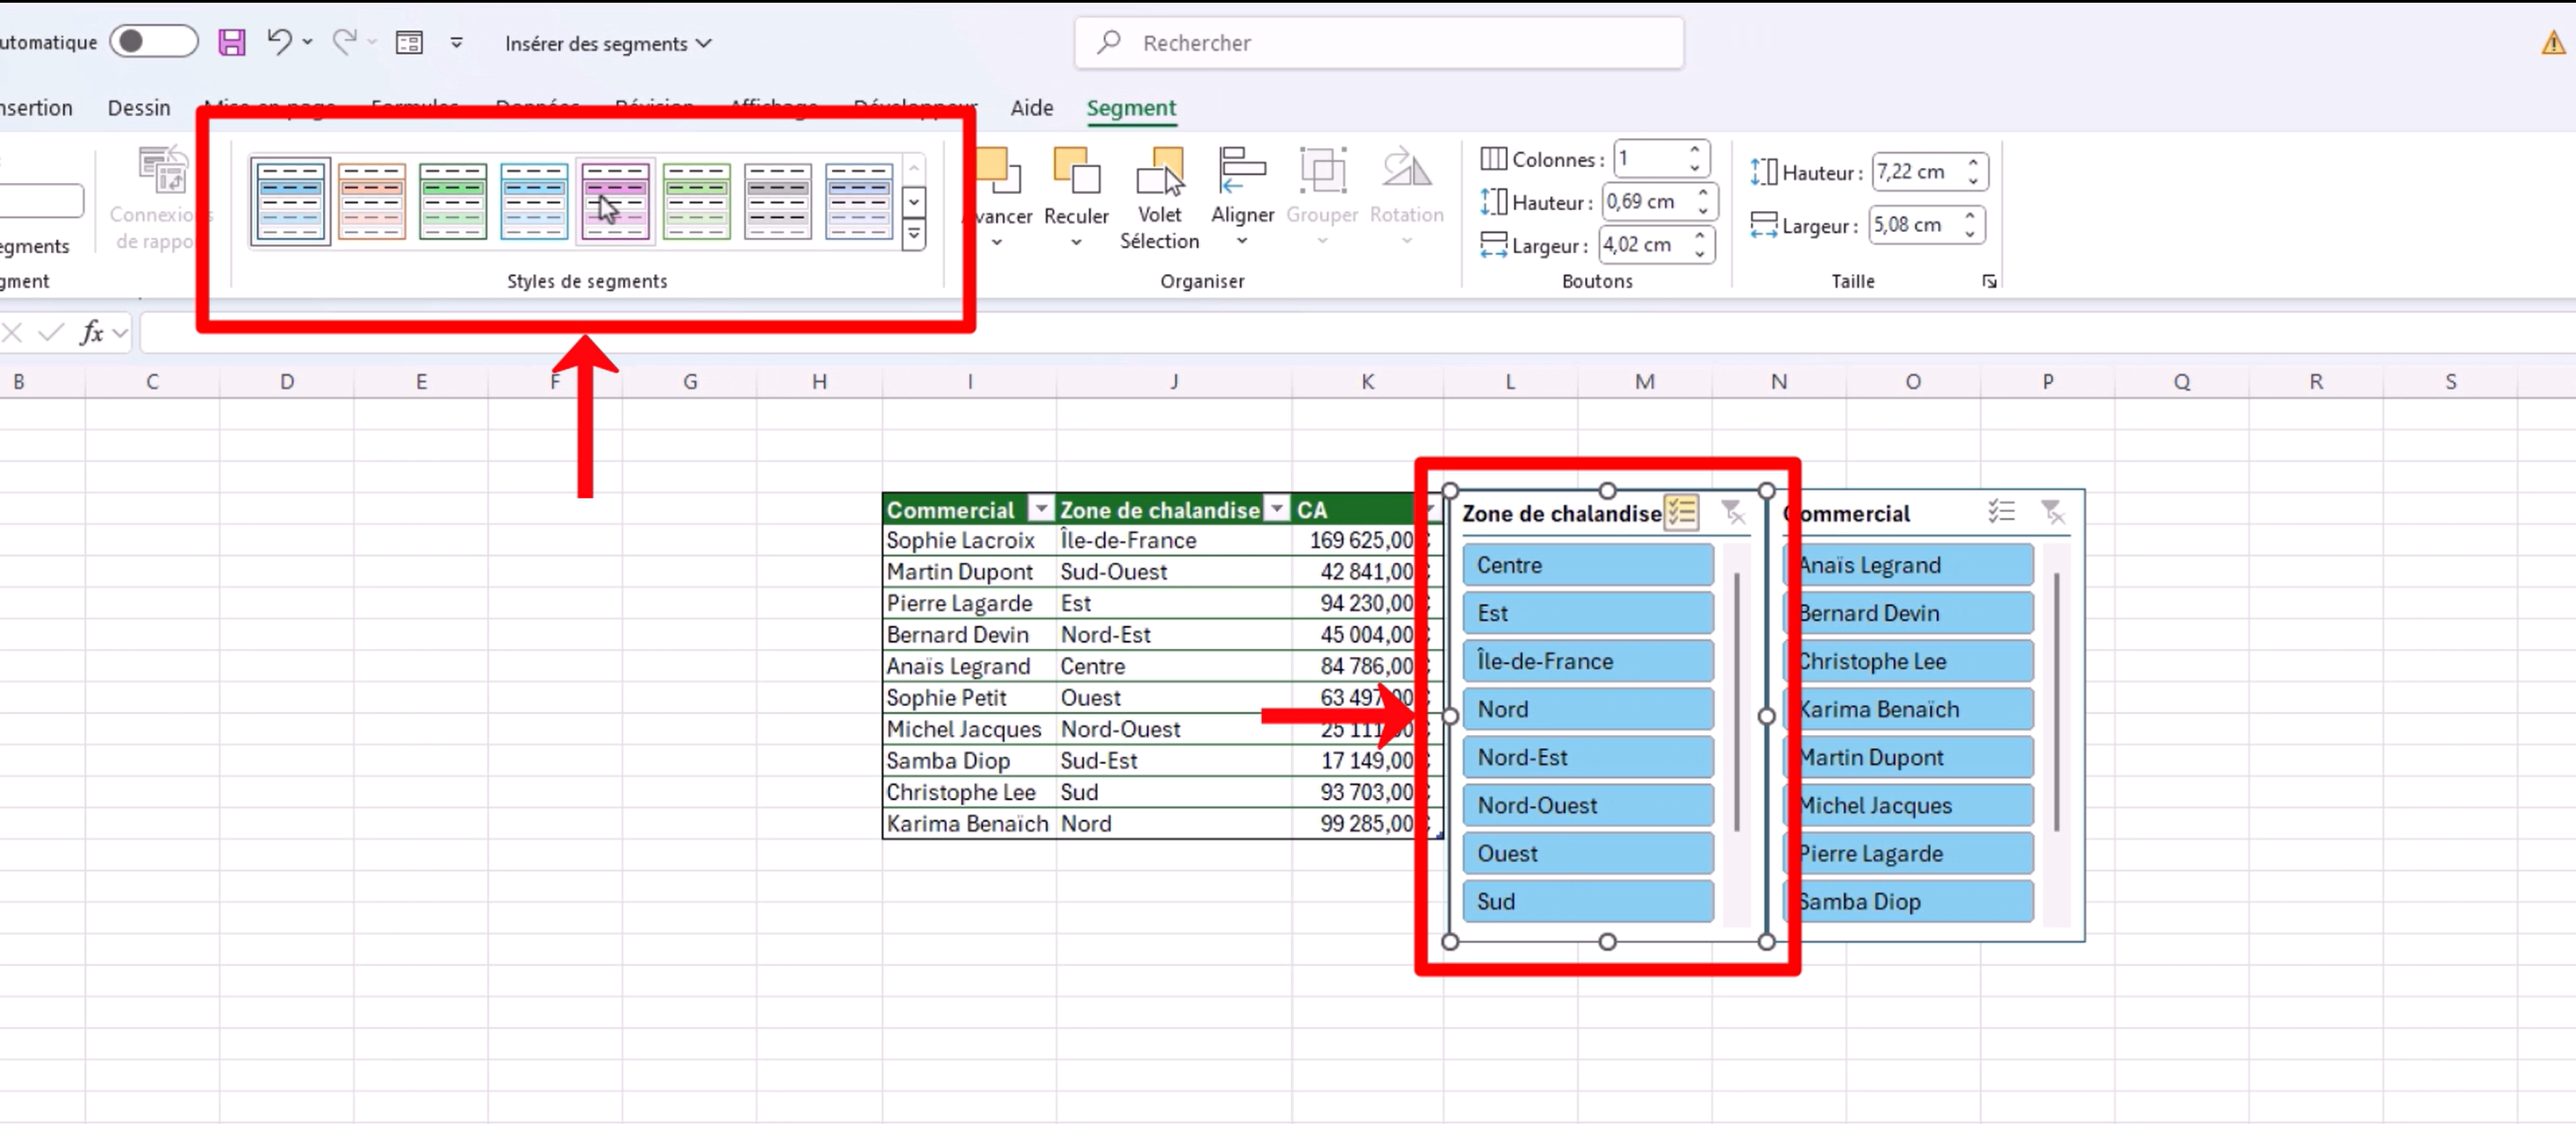Switch to the Aide tab

coord(1031,108)
